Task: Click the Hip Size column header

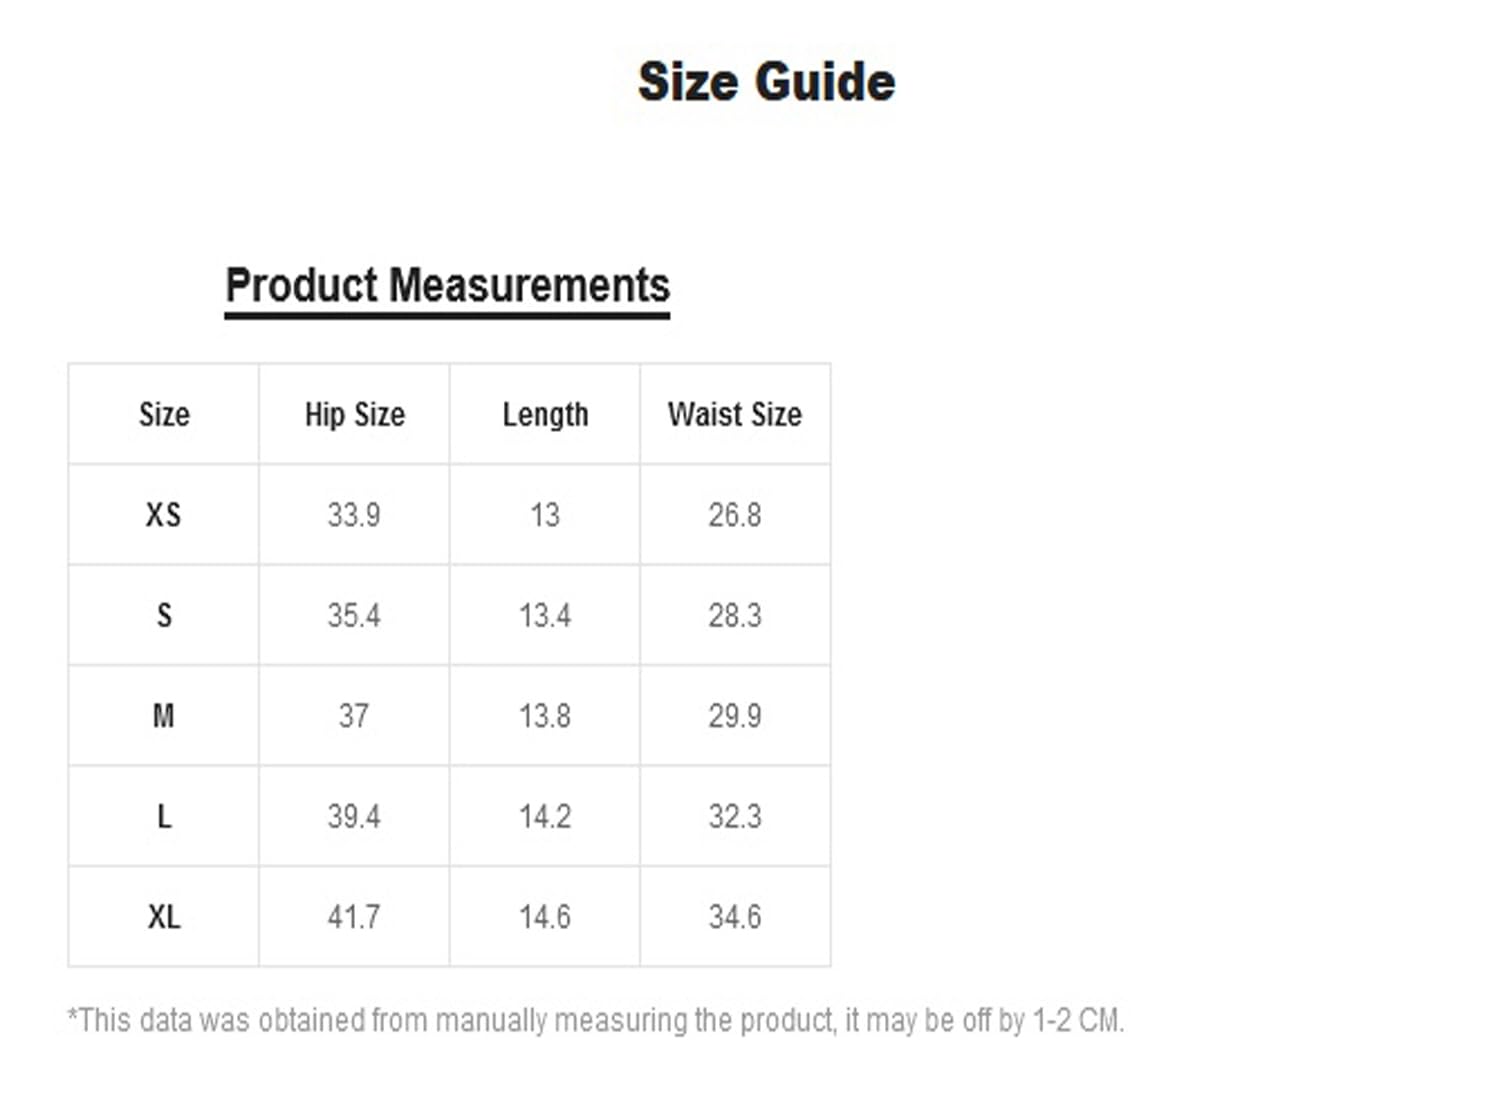Action: pyautogui.click(x=355, y=414)
